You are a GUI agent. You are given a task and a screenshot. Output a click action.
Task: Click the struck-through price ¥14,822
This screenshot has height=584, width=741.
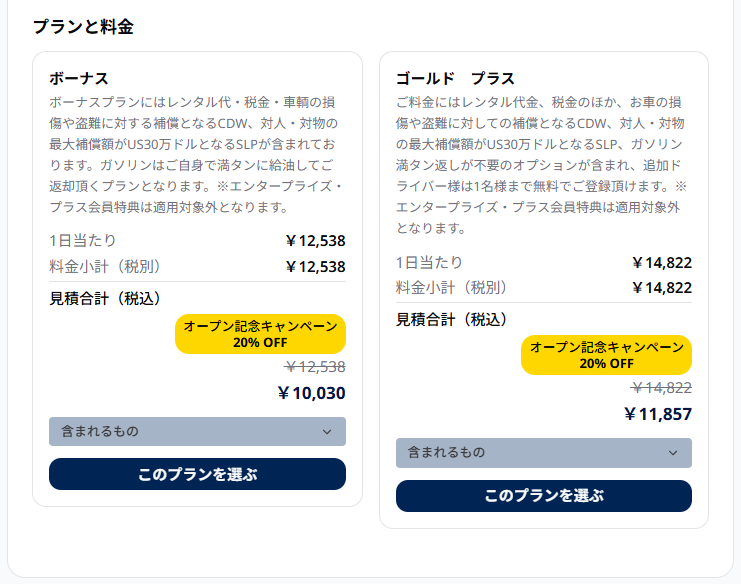[x=661, y=388]
